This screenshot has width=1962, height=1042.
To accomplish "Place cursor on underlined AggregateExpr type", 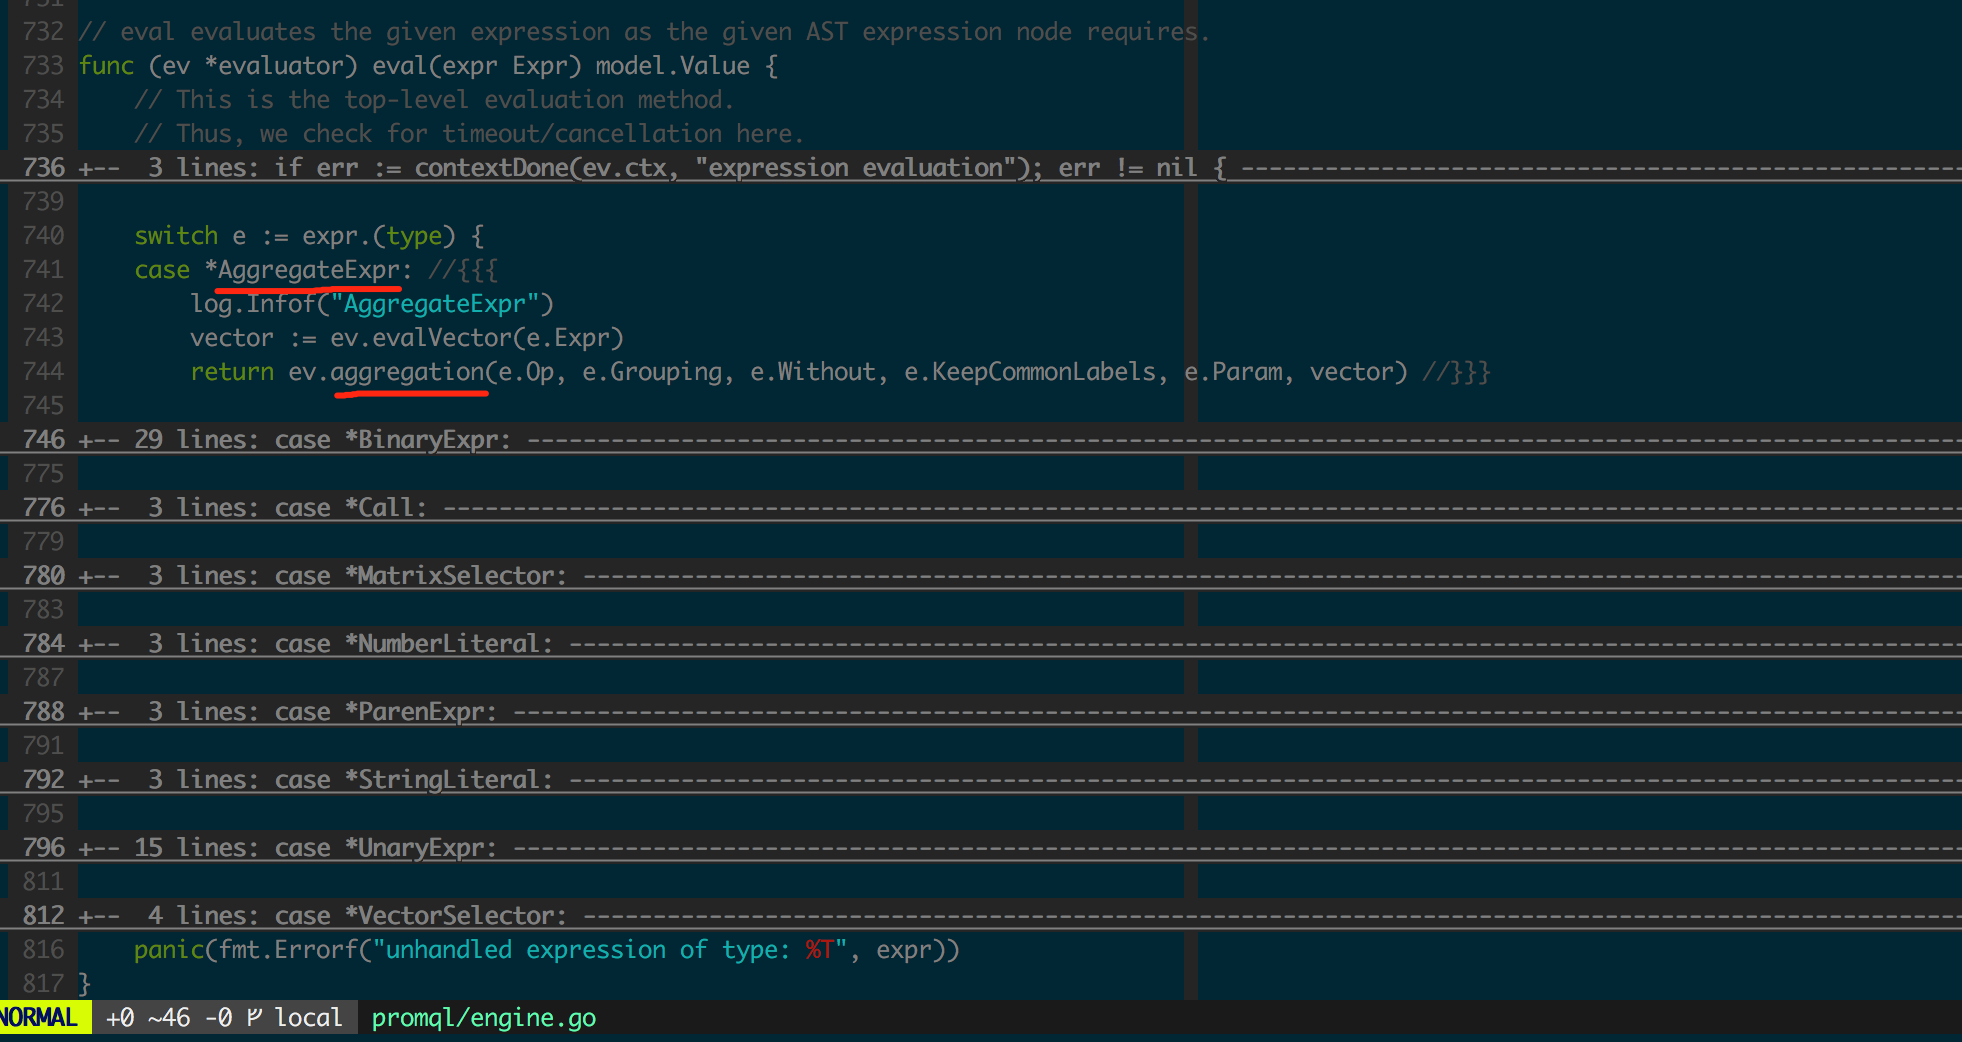I will (308, 270).
